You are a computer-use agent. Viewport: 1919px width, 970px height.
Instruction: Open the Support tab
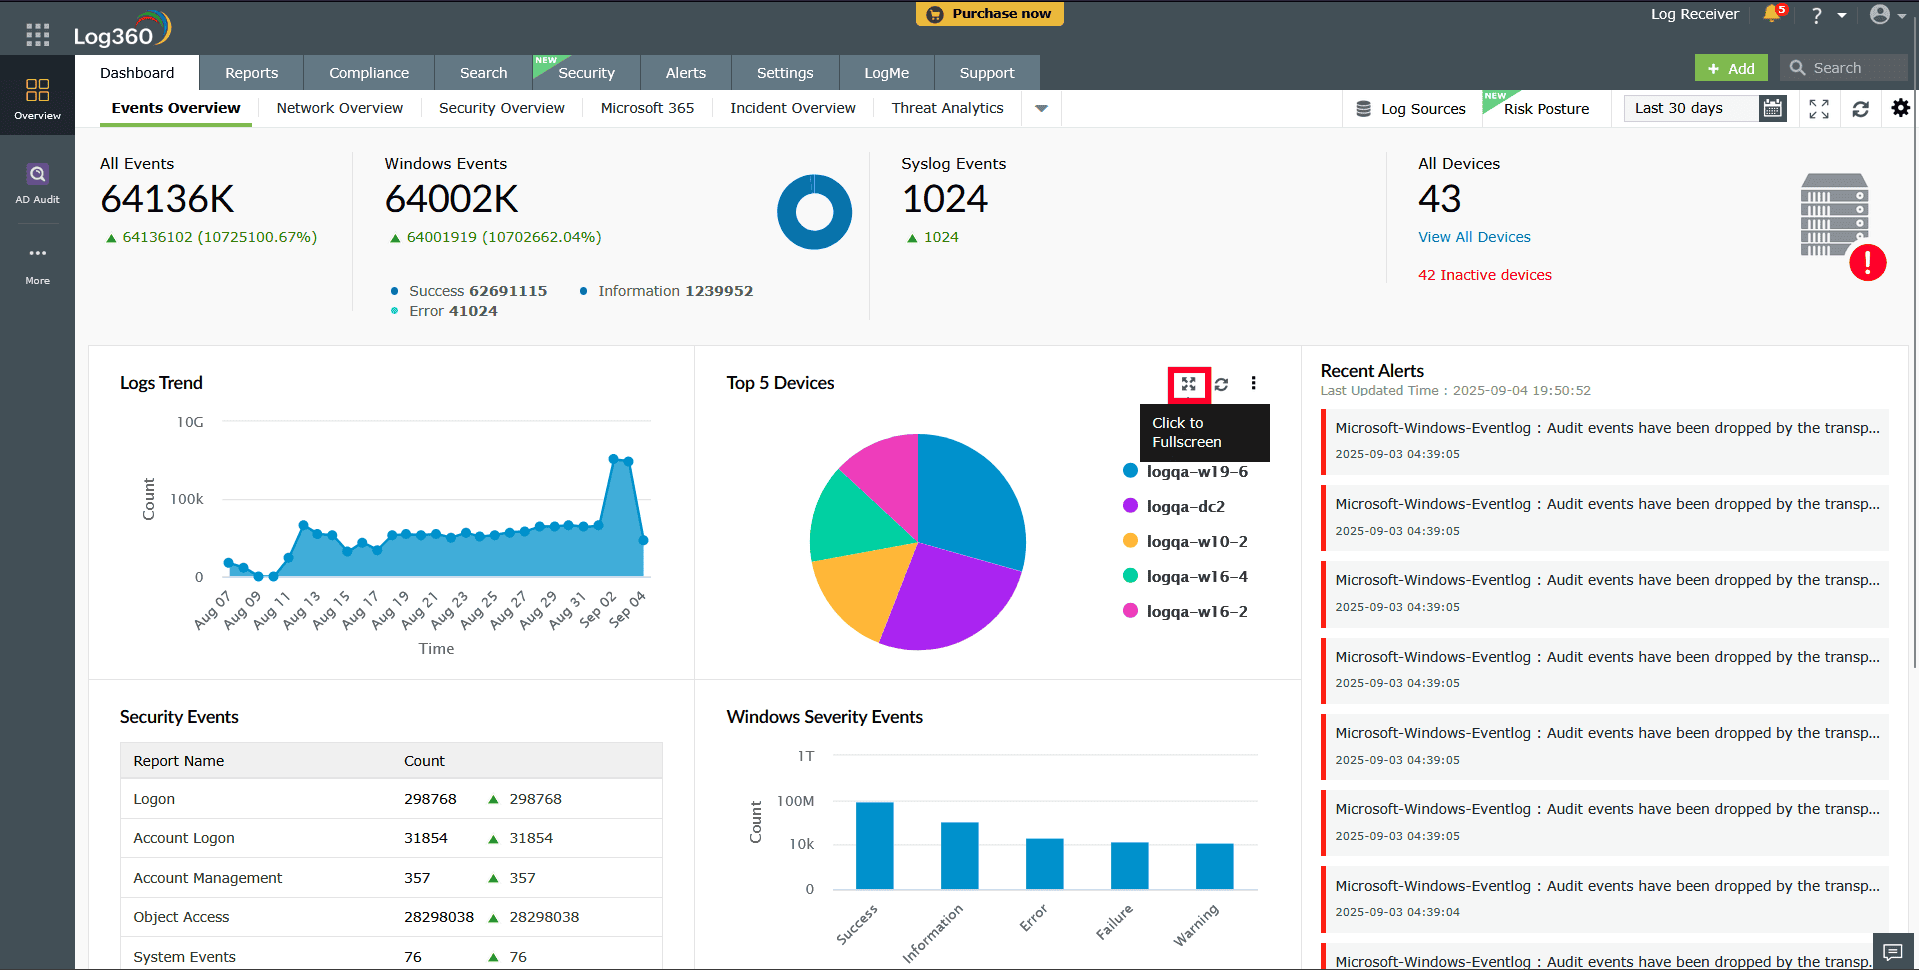pos(987,73)
